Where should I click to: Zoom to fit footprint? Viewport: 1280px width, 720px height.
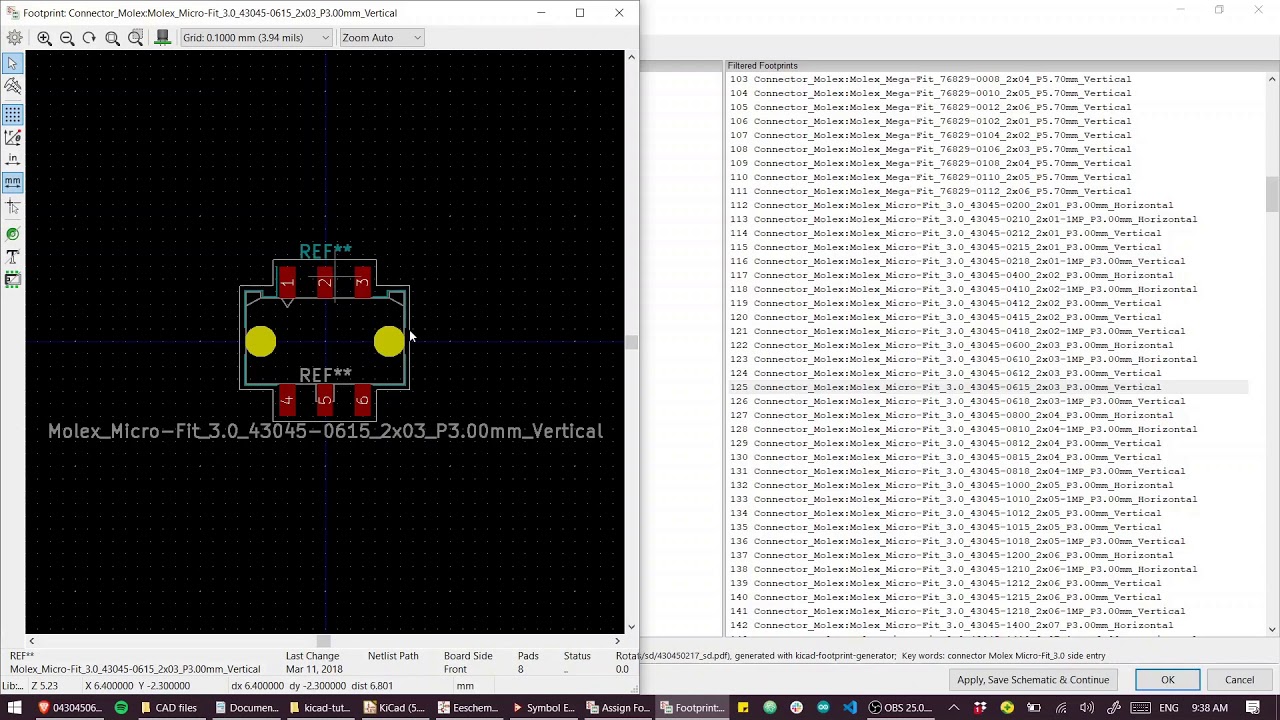pos(112,38)
